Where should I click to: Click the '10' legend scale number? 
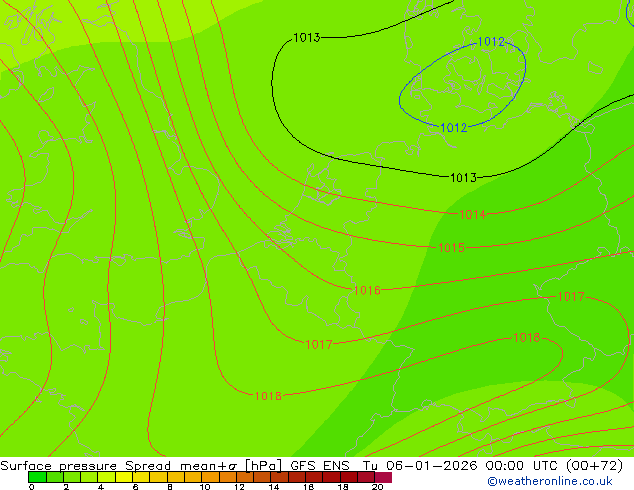pos(205,487)
